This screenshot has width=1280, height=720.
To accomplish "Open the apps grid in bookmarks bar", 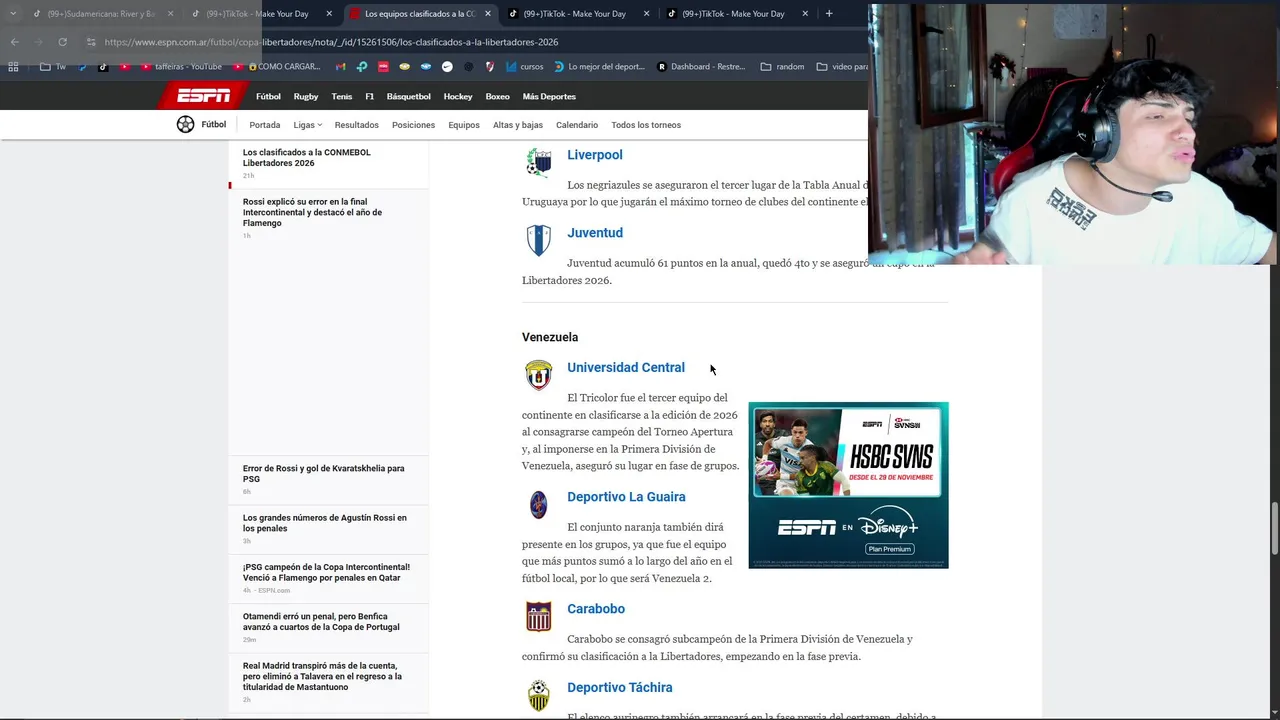I will point(13,67).
